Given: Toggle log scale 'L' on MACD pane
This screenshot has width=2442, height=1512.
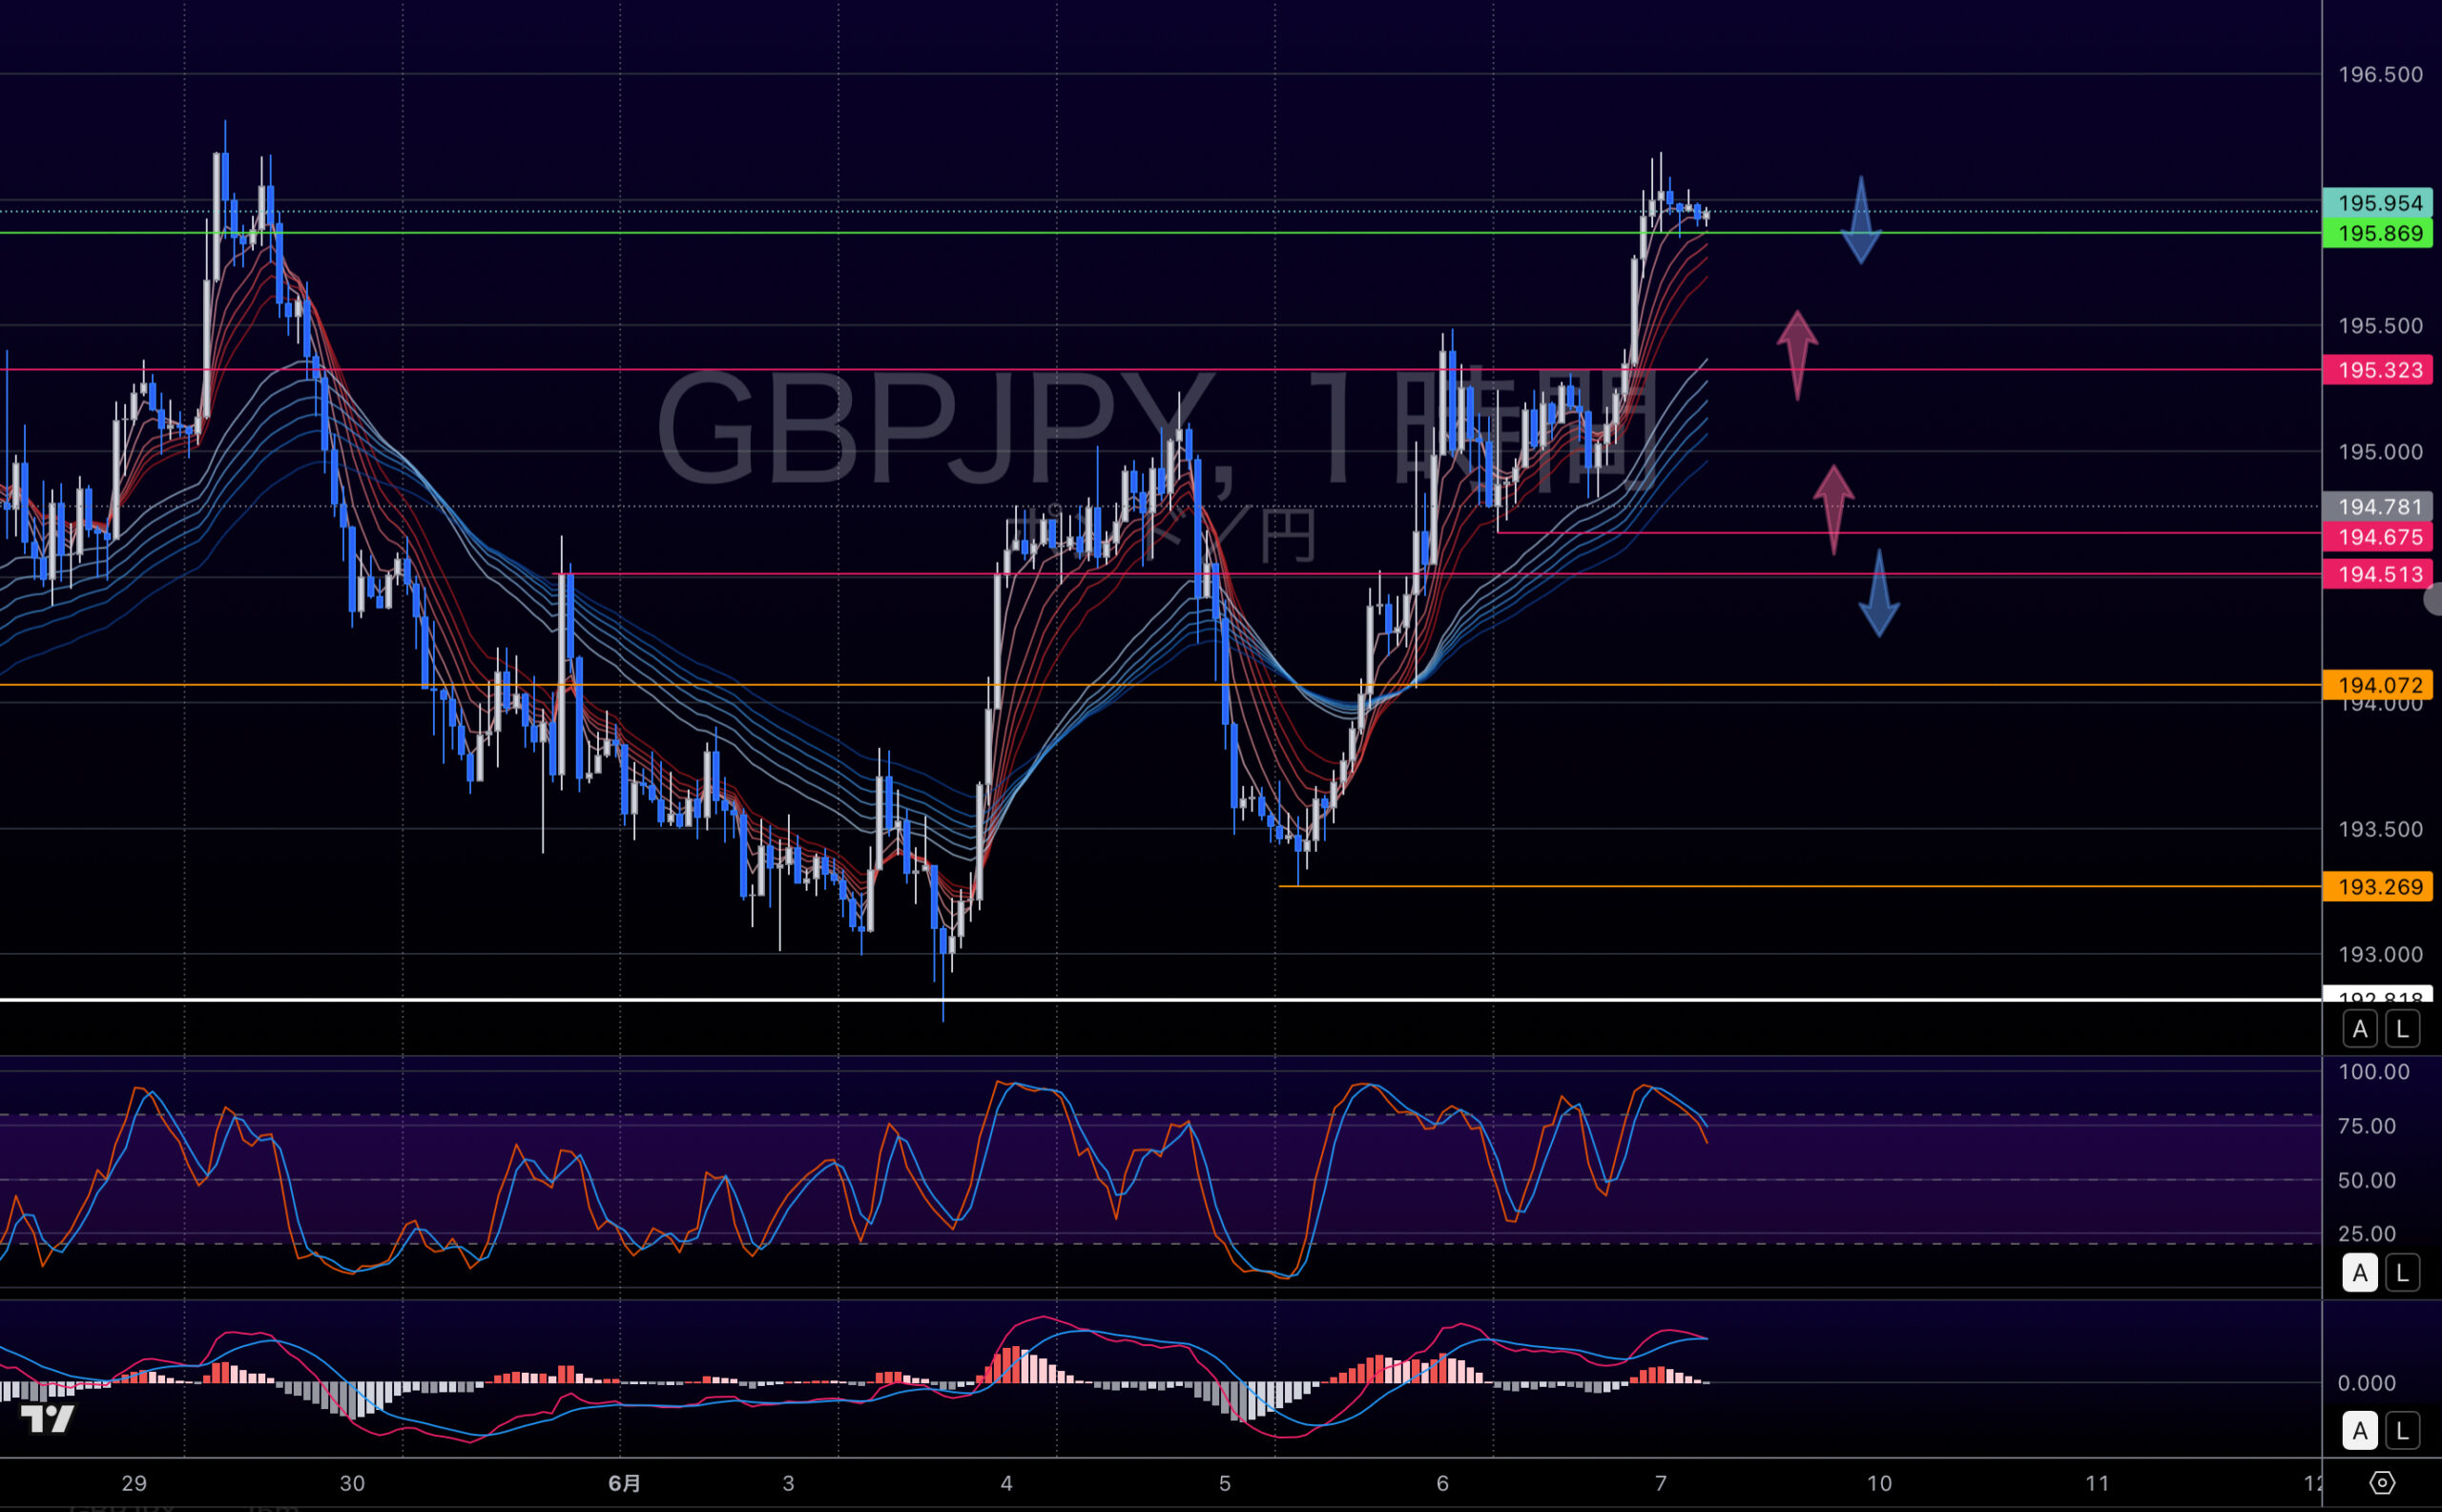Looking at the screenshot, I should pos(2403,1431).
